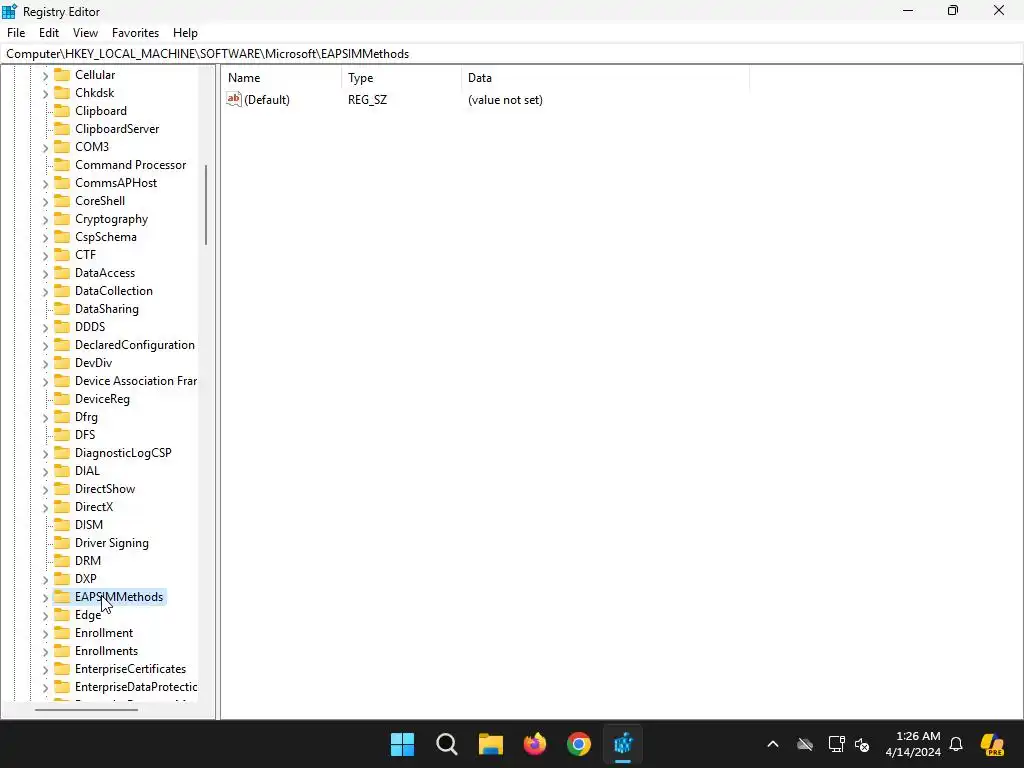Select the ClipboardServer folder icon
The image size is (1024, 768).
[x=62, y=129]
